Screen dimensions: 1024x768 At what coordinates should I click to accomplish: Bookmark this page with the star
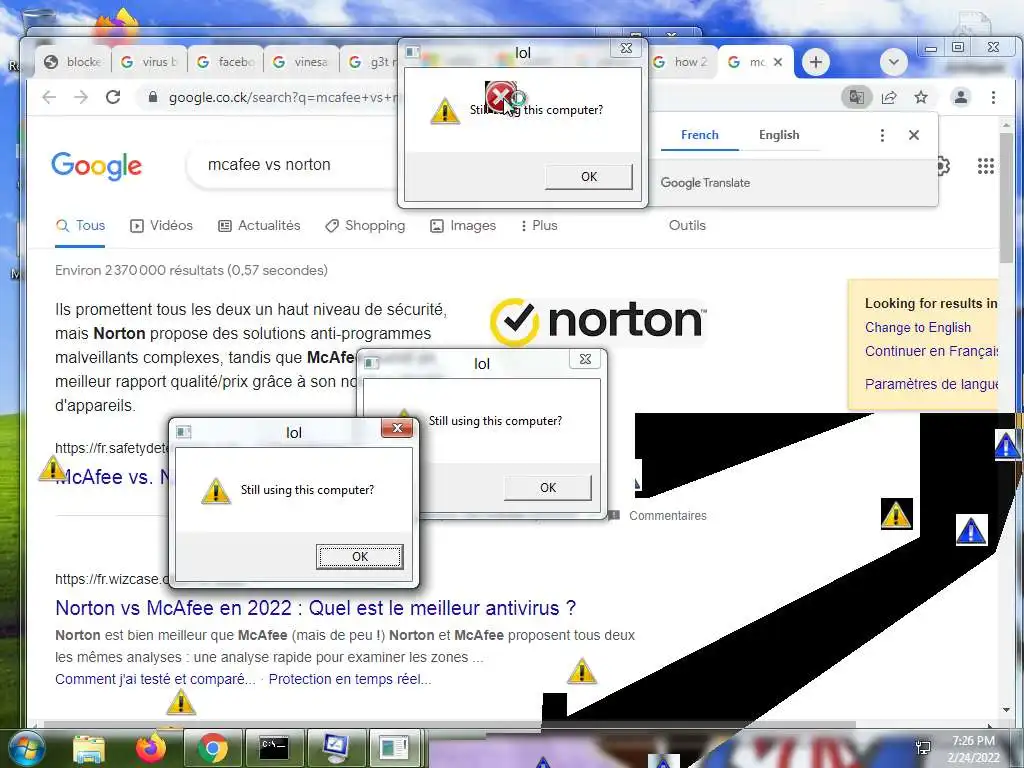(921, 97)
